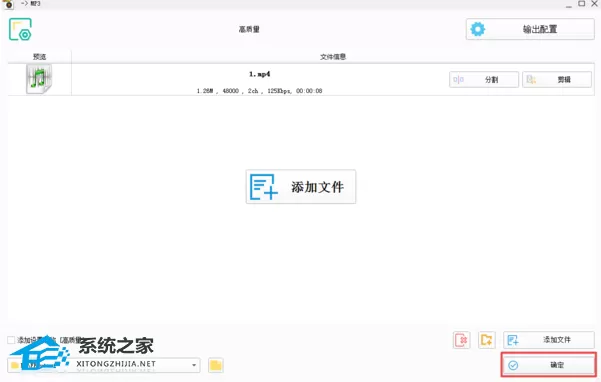Screen dimensions: 601x382
Task: Click the 文件信息 column header
Action: point(333,57)
